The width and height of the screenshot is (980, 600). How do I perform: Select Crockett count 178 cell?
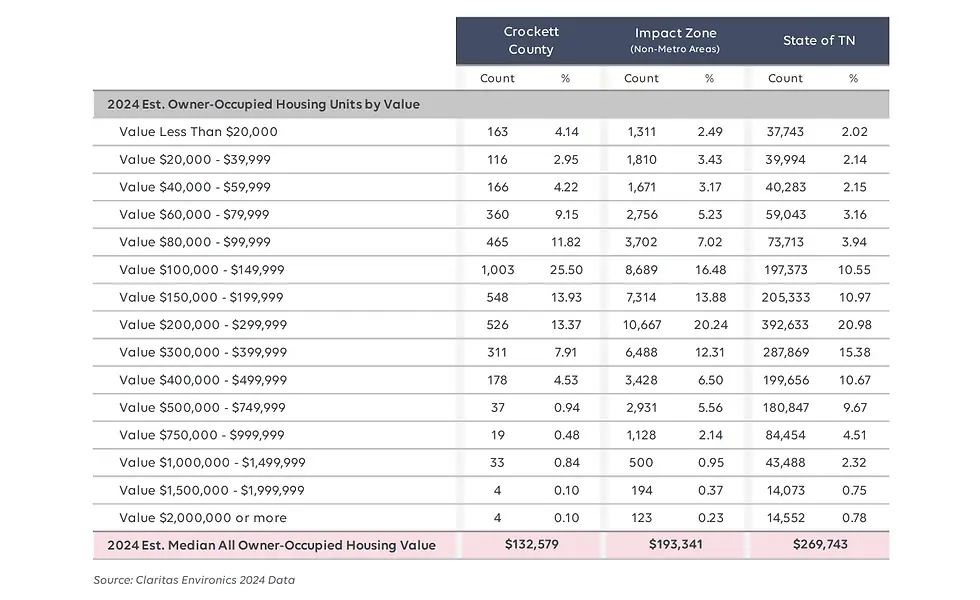pos(498,380)
